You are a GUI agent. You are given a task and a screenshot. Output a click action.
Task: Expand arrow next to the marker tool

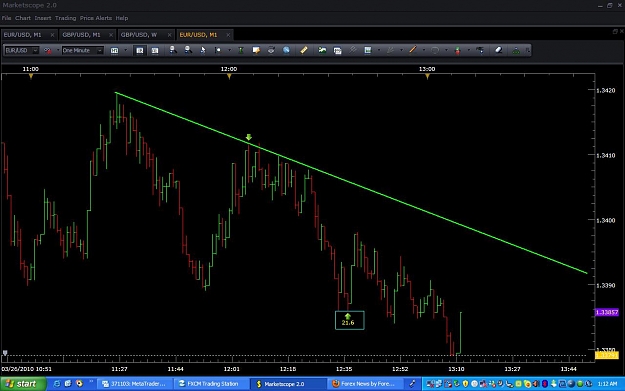coord(229,50)
